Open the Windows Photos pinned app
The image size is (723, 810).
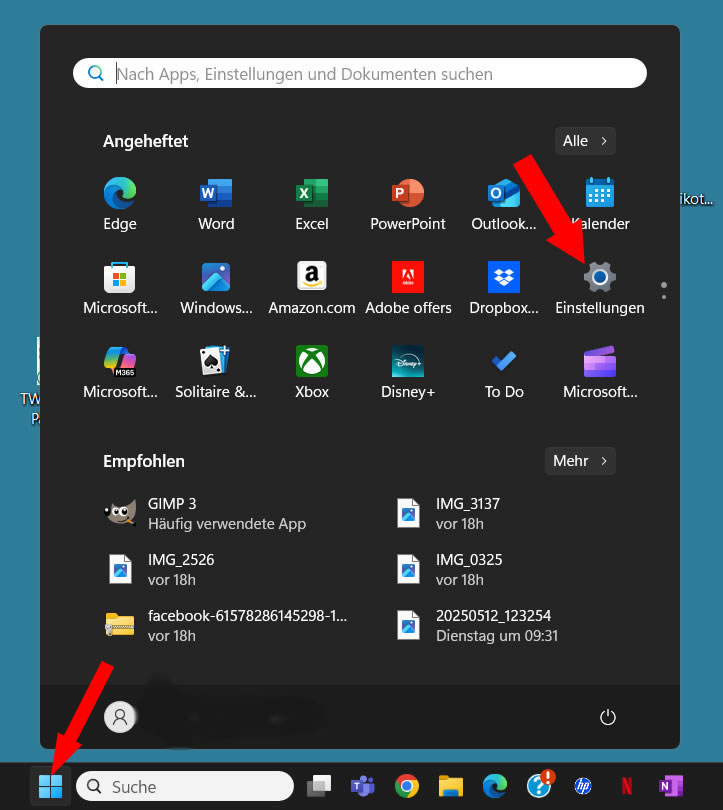pos(216,288)
